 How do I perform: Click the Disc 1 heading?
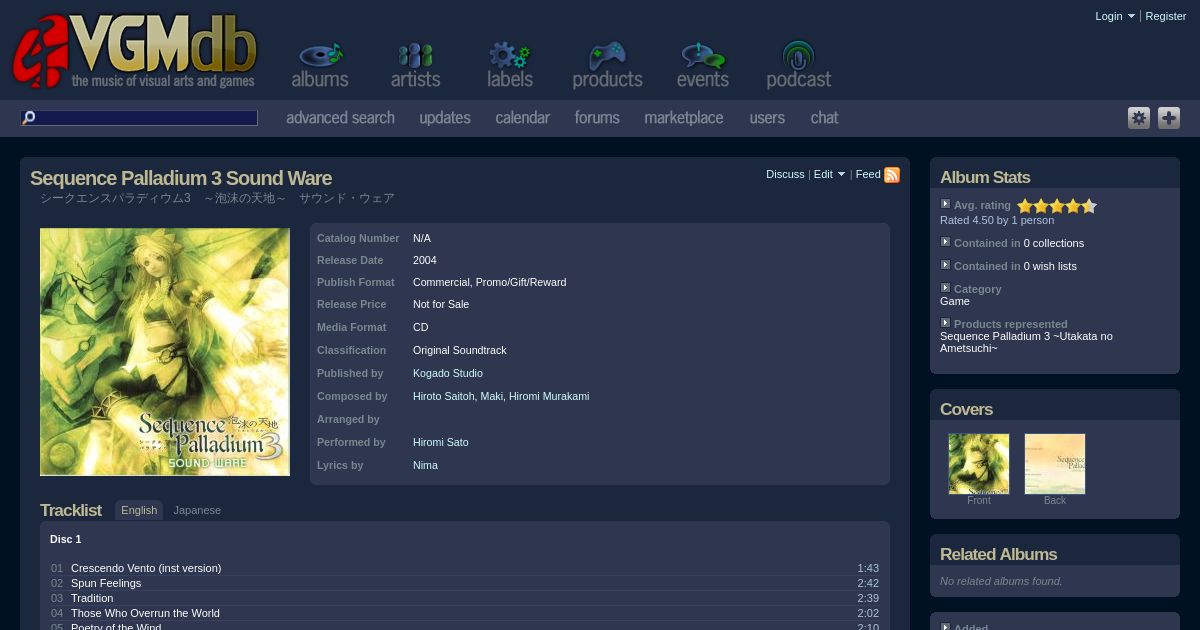coord(66,539)
